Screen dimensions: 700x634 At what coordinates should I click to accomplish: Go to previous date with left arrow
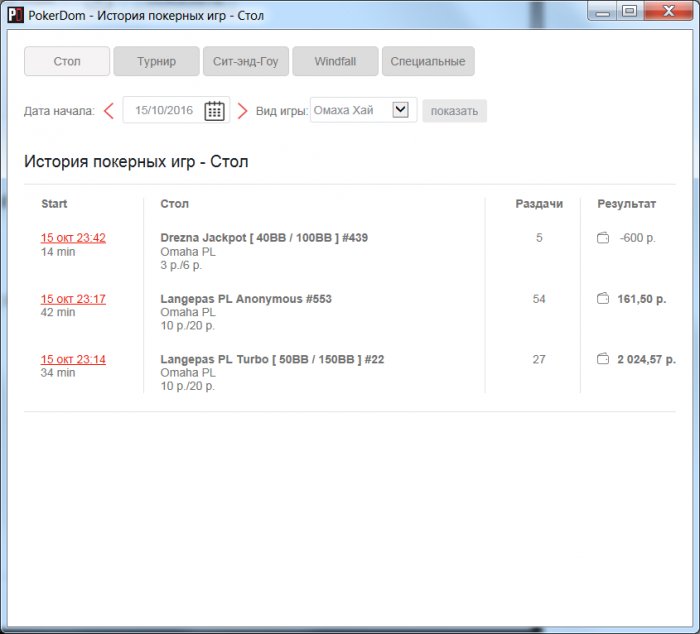click(x=108, y=111)
